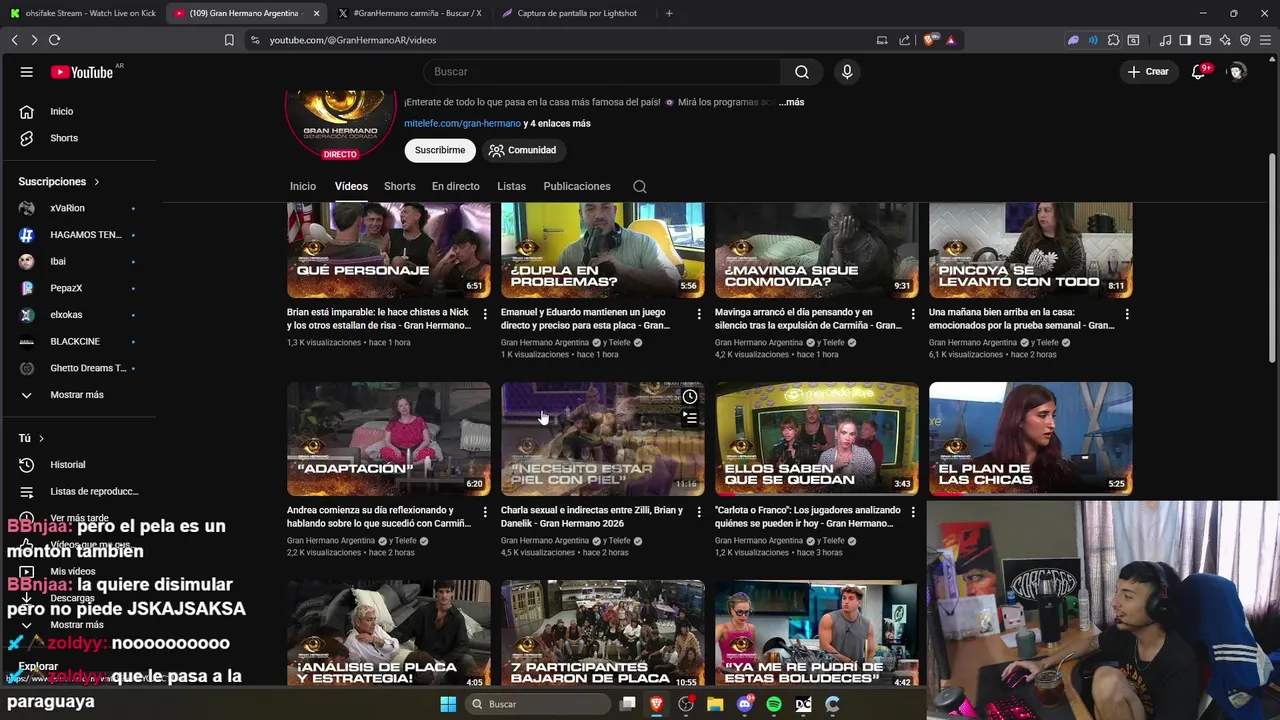Open options menu for 'Una mañana bien arriba' video

point(1127,314)
